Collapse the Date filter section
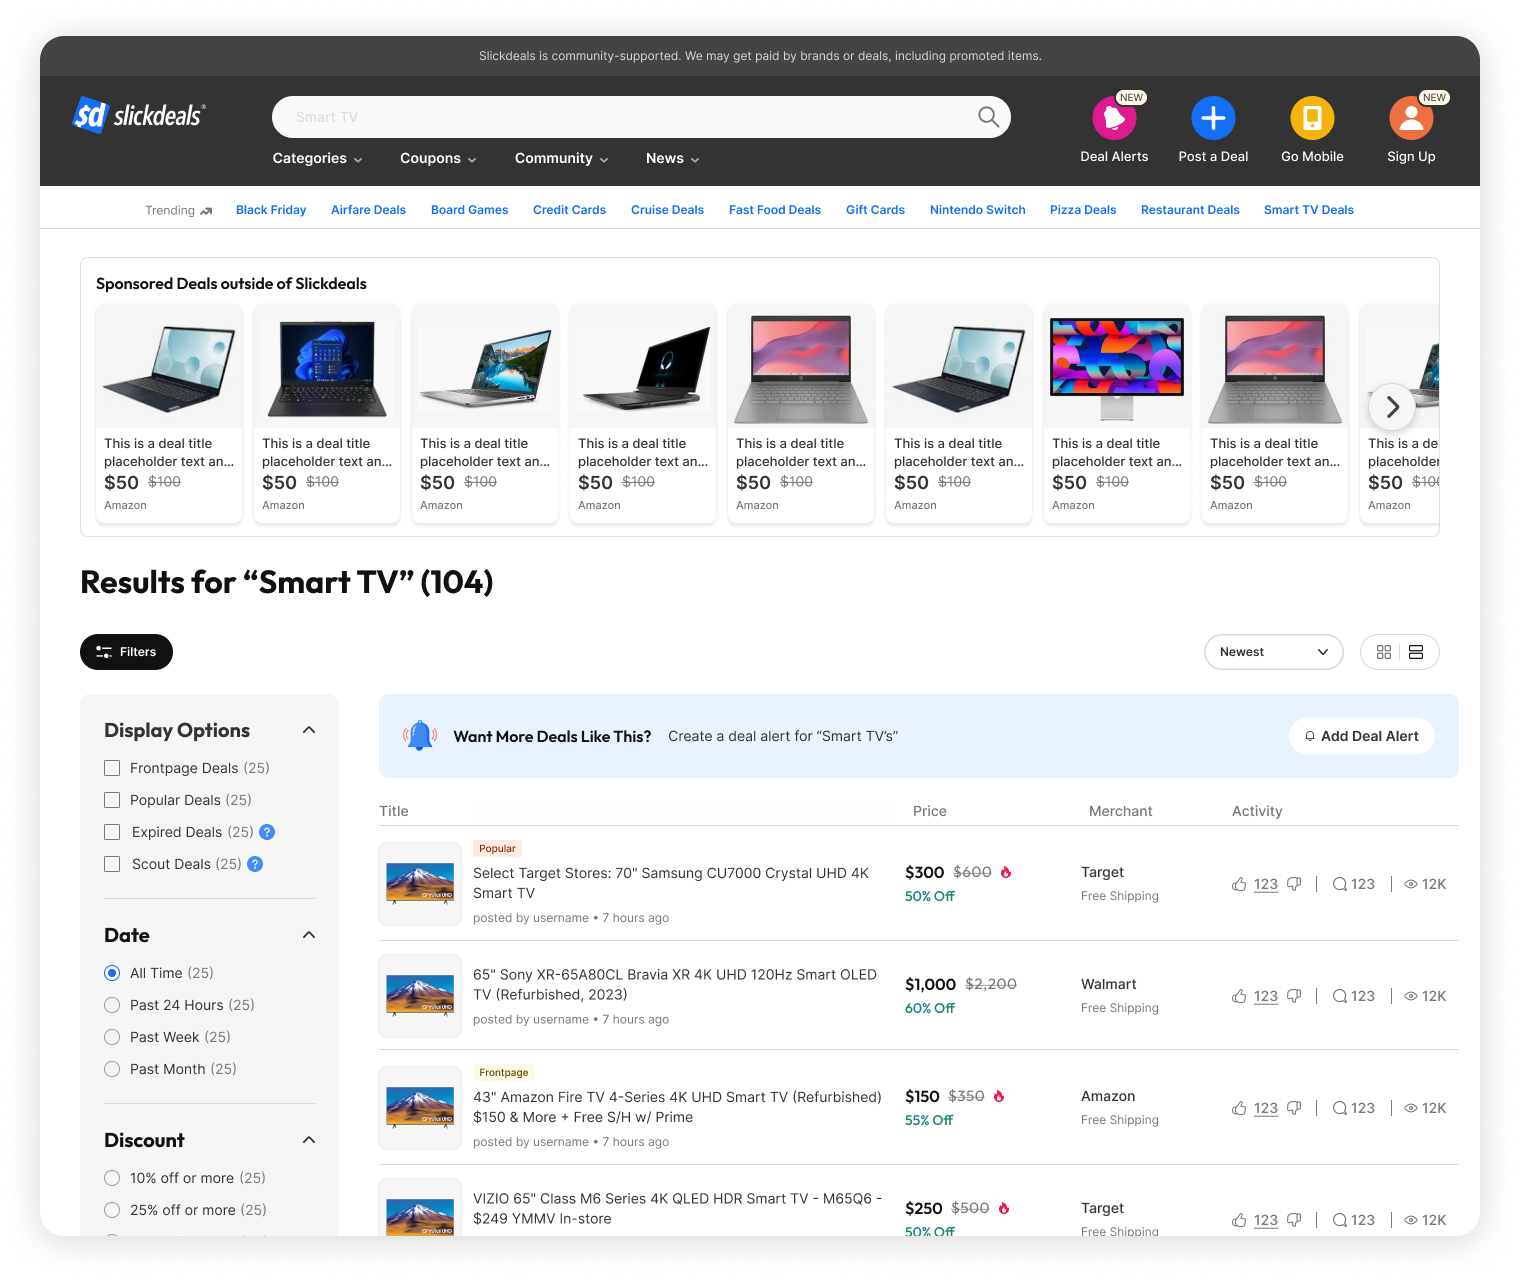 click(x=309, y=935)
